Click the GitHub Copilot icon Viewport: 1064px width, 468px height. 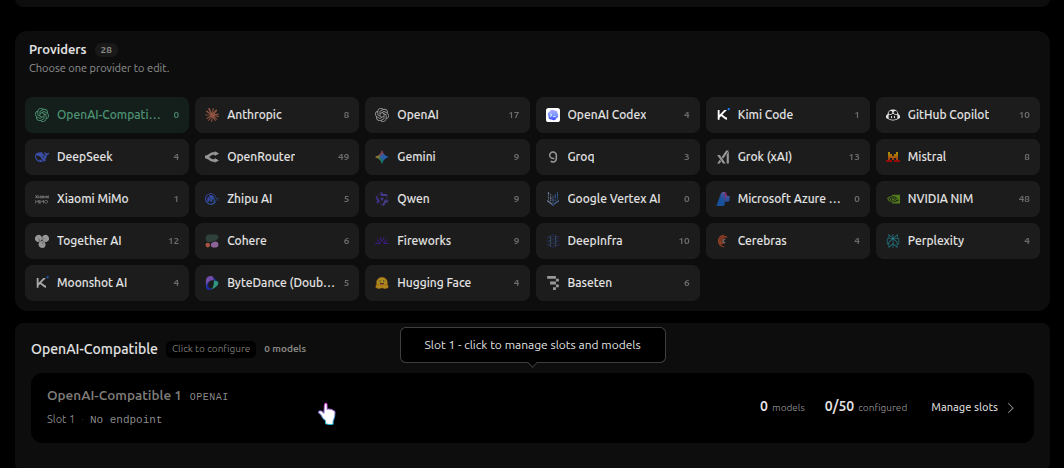point(893,115)
